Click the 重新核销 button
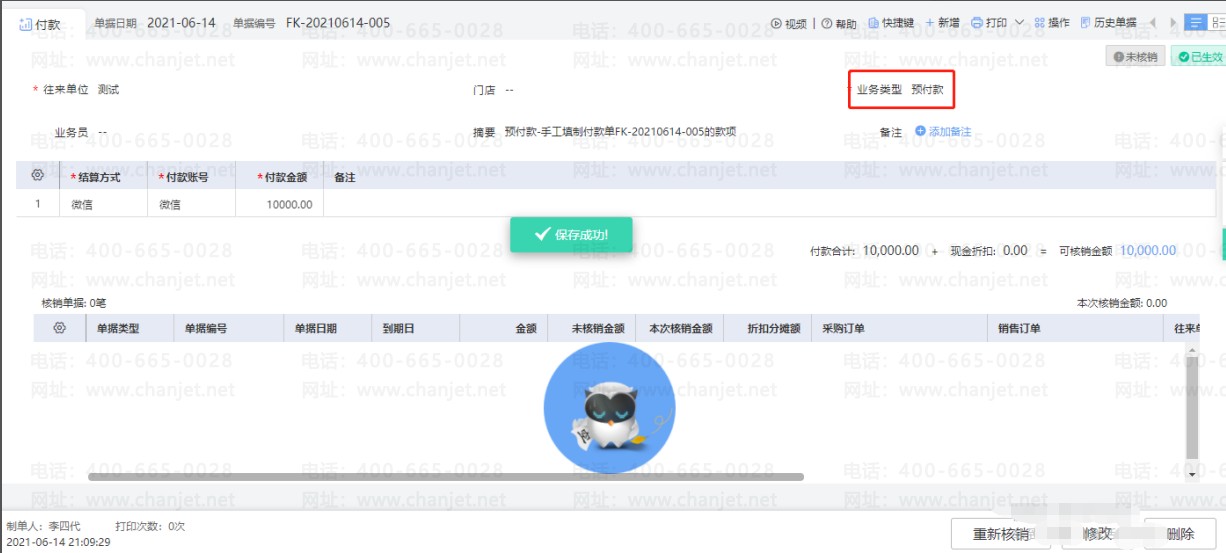Screen dimensions: 1226x553 click(1001, 534)
